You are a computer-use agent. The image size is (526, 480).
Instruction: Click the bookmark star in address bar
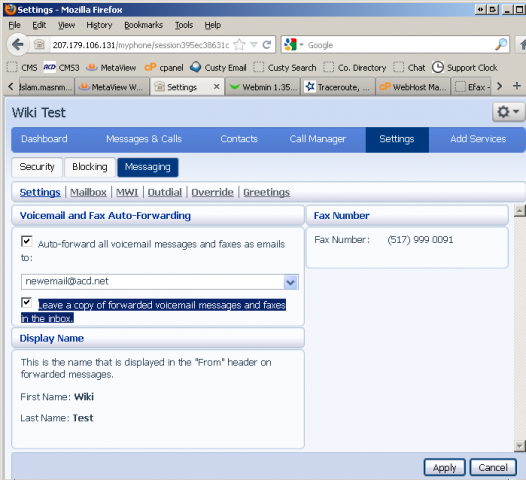(239, 45)
